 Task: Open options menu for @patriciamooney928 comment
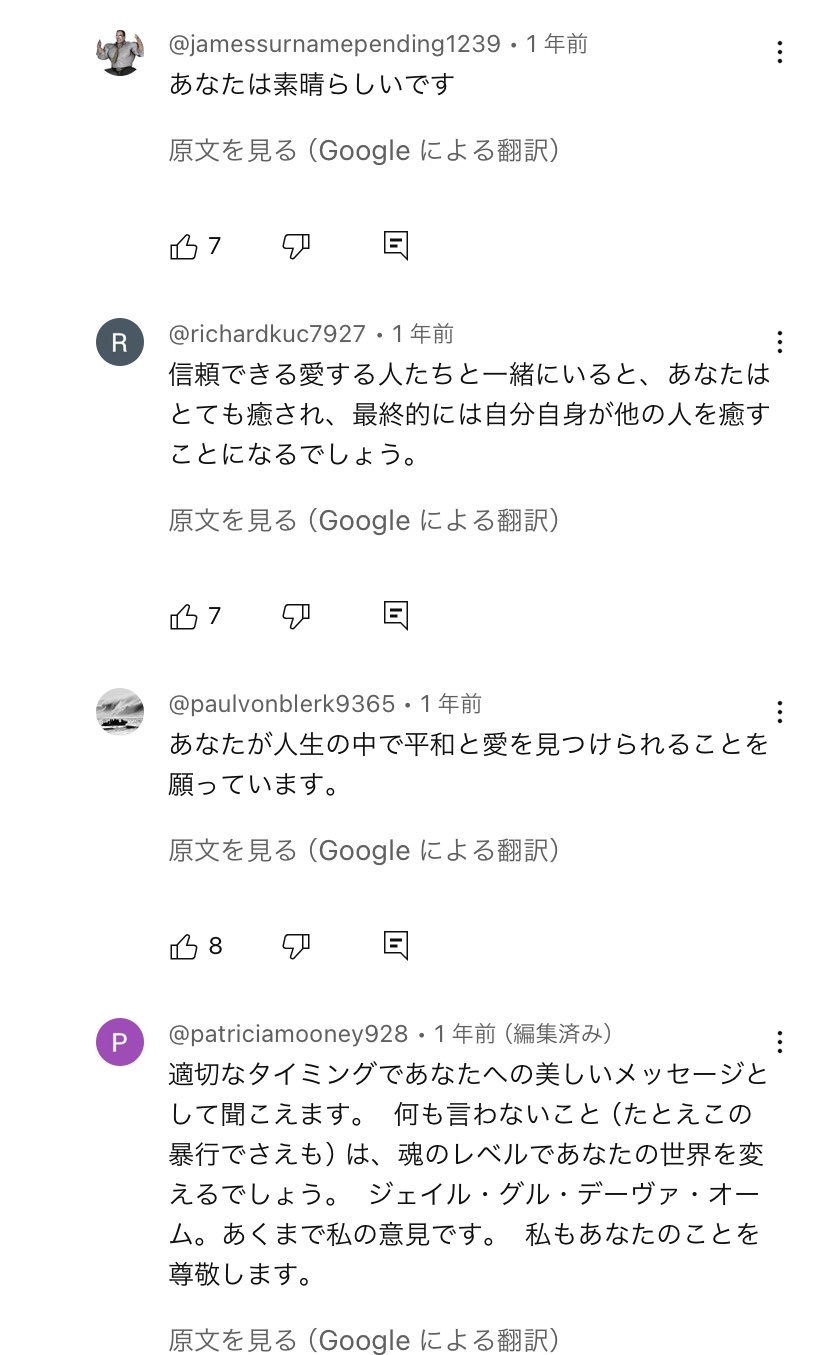tap(779, 1042)
